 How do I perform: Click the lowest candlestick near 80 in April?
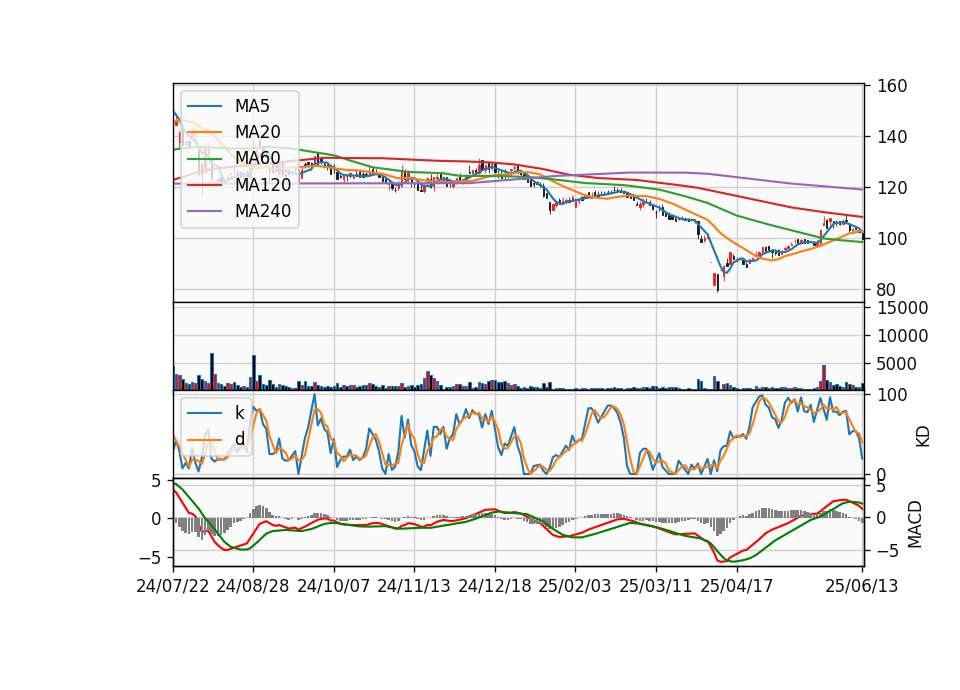718,283
